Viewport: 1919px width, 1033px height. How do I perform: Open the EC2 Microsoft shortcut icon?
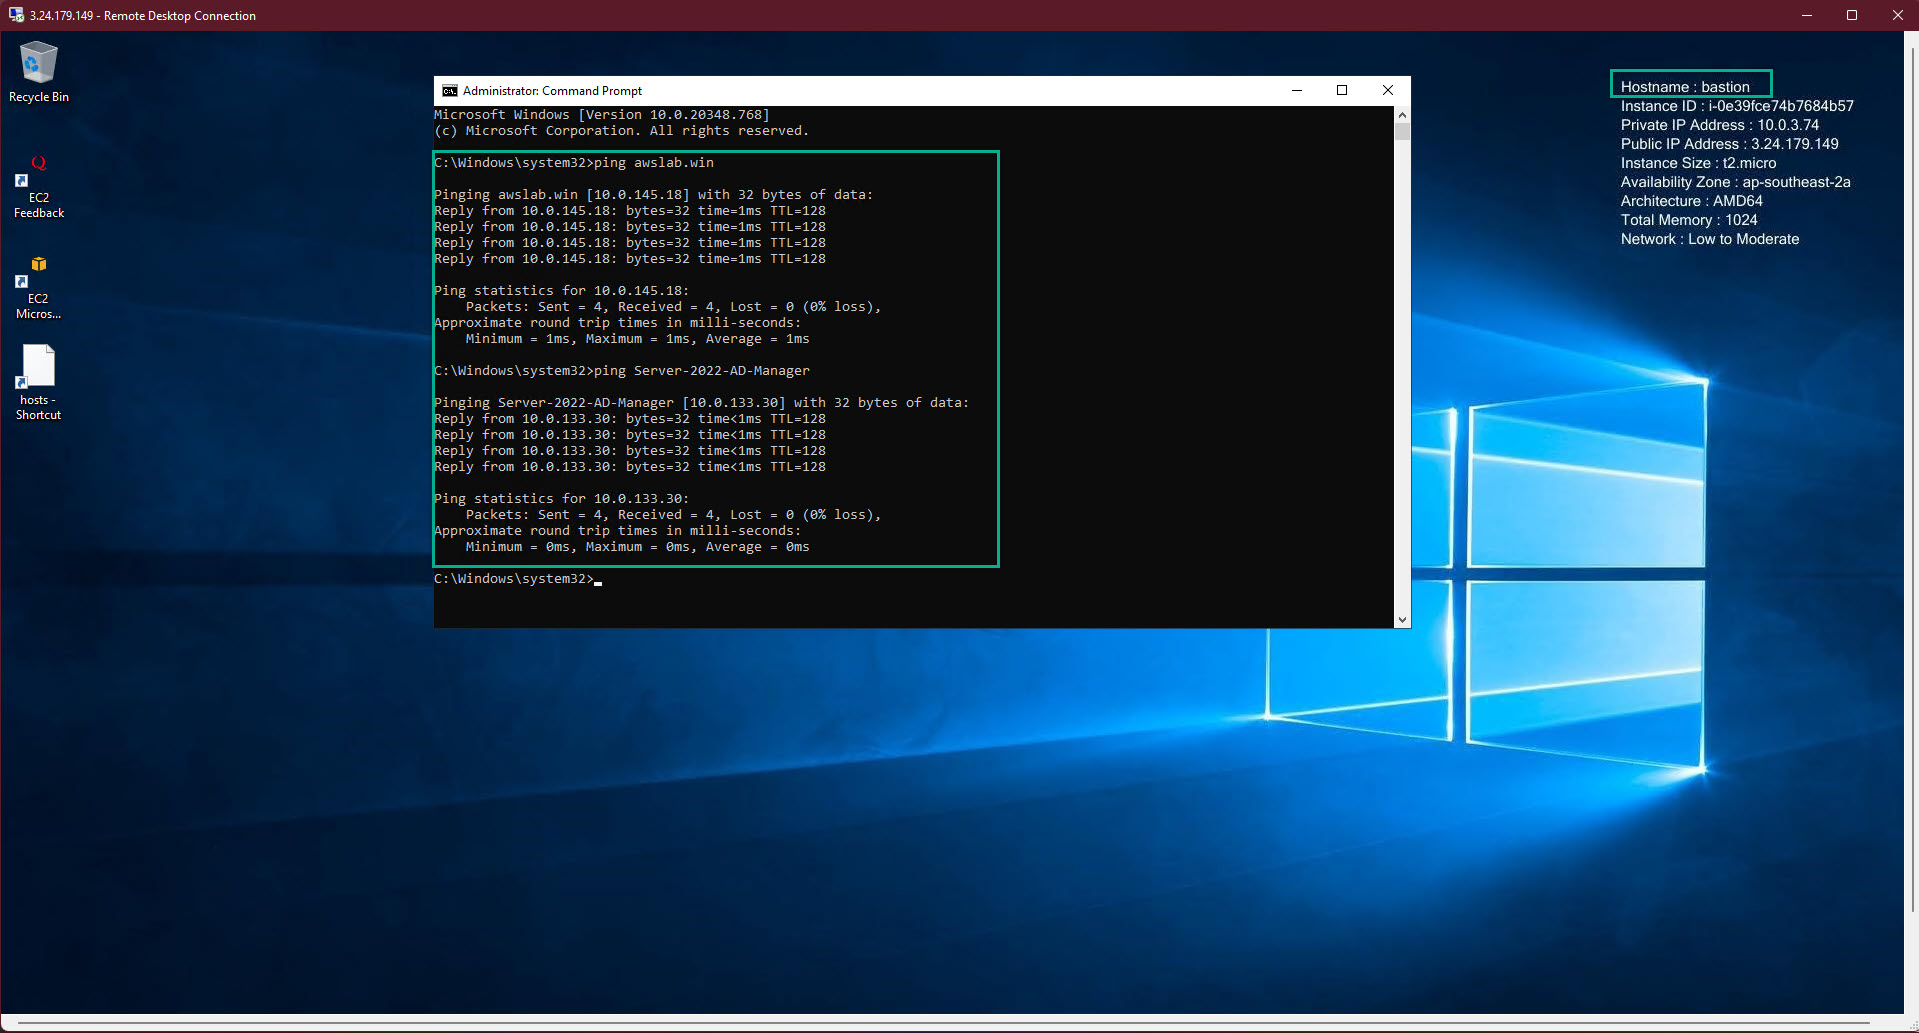pyautogui.click(x=38, y=288)
